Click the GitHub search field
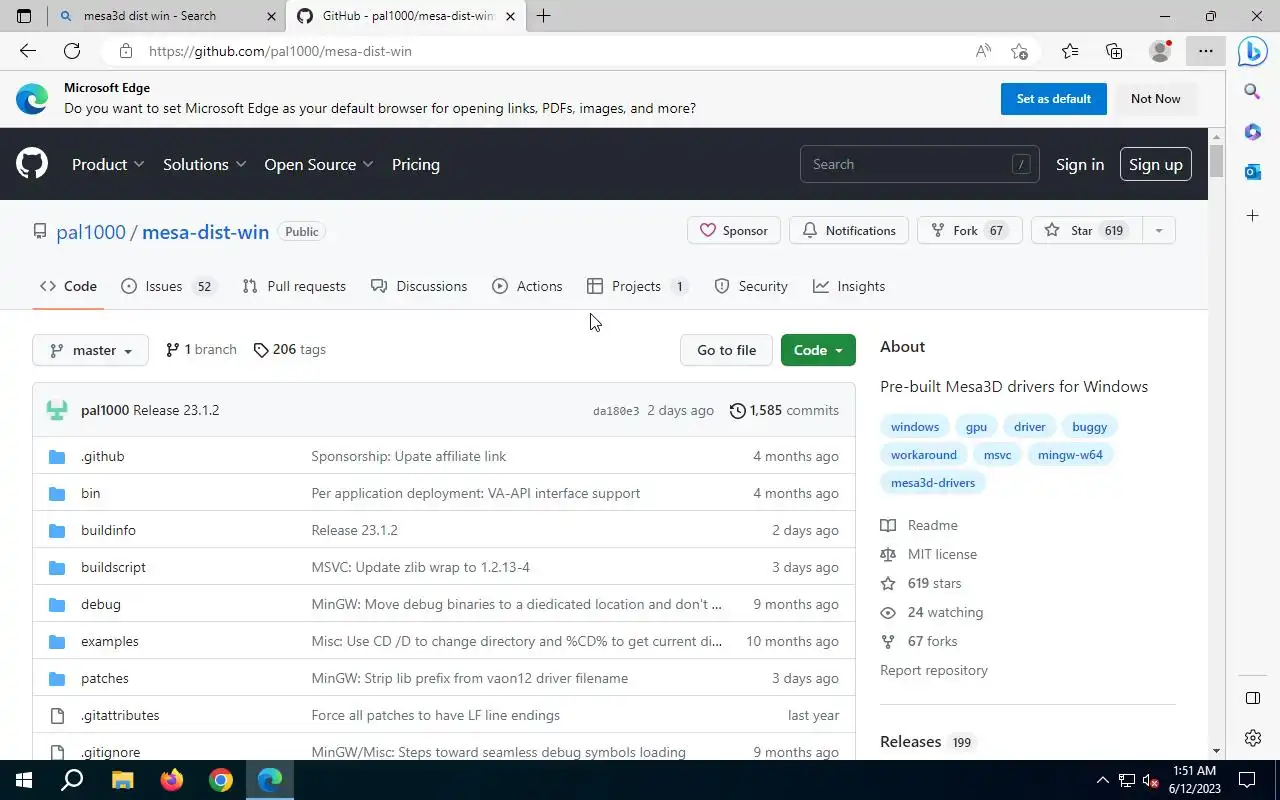1280x800 pixels. click(x=920, y=164)
